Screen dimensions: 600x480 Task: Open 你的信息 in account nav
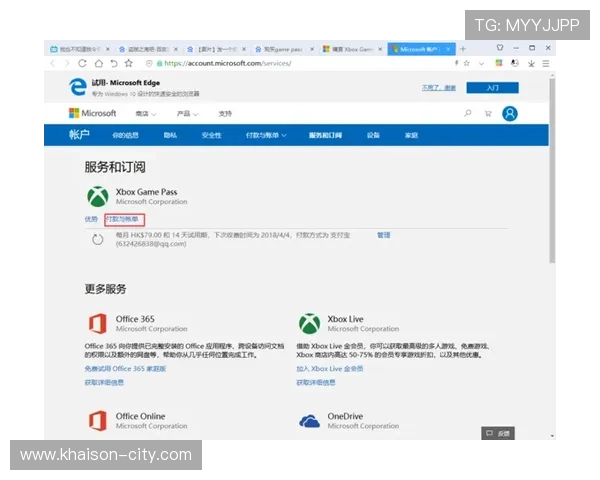(125, 135)
